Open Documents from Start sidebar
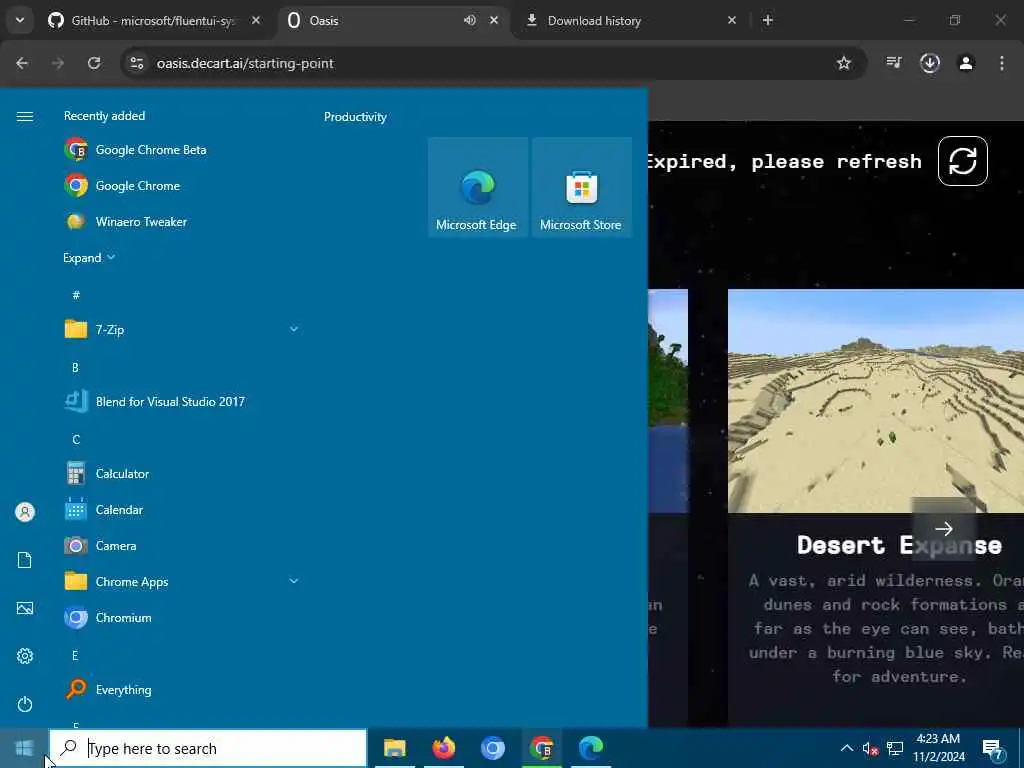This screenshot has height=768, width=1024. [x=25, y=560]
